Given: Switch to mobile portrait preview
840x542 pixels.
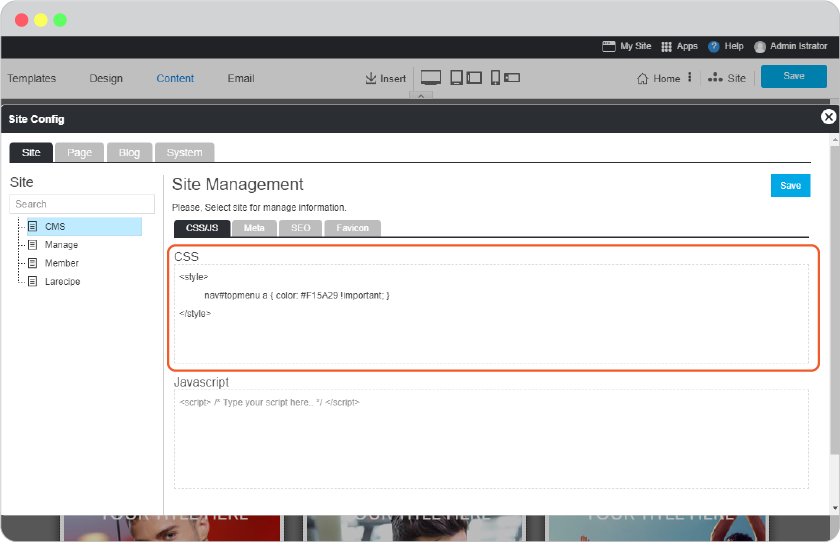Looking at the screenshot, I should click(496, 78).
